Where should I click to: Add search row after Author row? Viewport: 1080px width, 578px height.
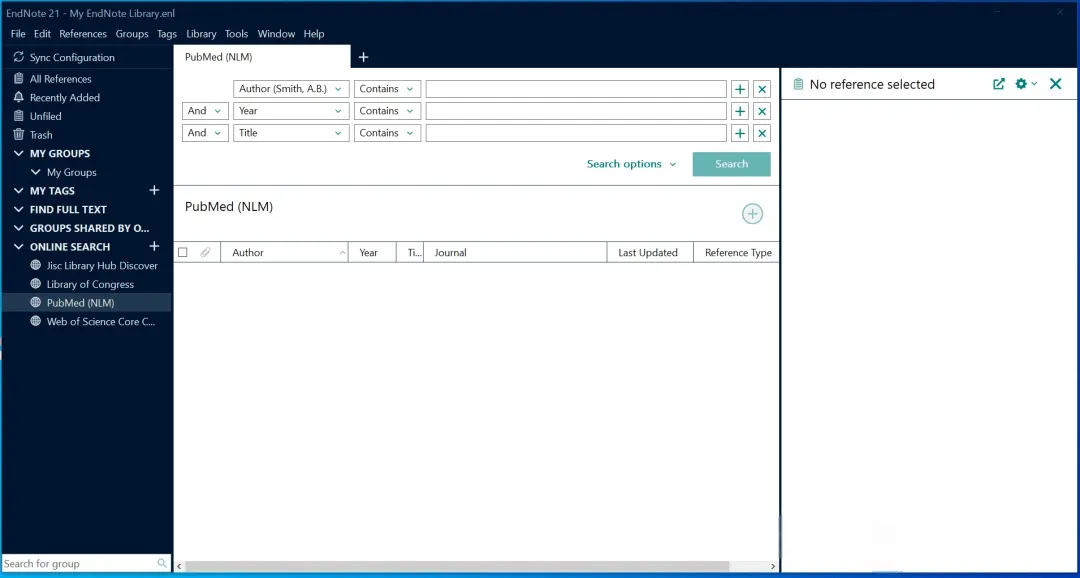pos(740,89)
